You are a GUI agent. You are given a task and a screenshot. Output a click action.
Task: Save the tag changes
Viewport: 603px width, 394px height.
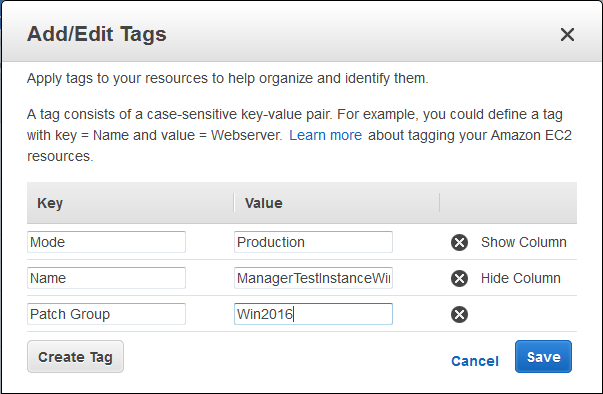(543, 357)
